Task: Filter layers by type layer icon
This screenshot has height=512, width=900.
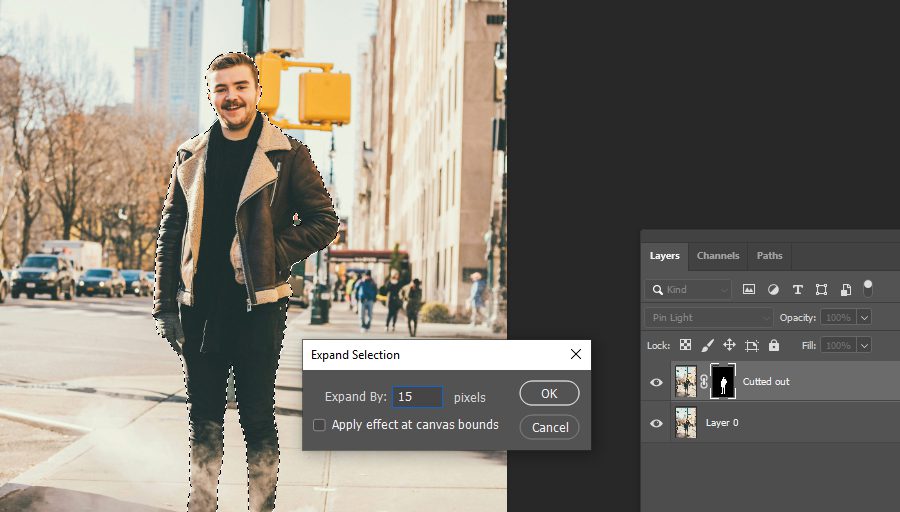Action: point(797,289)
